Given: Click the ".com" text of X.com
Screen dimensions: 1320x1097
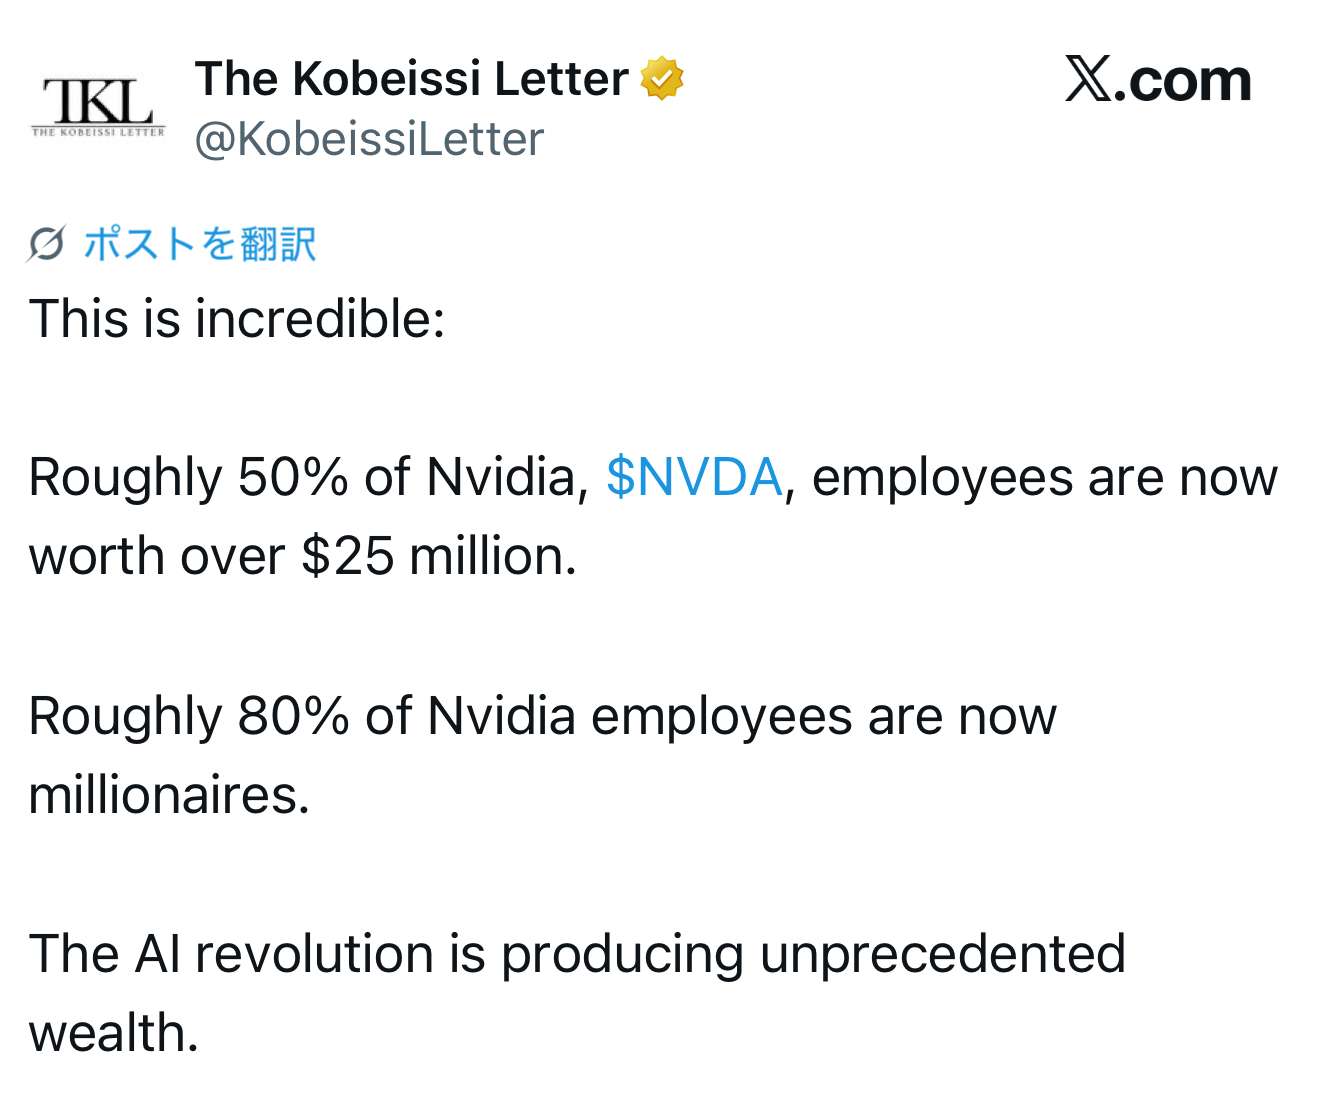Looking at the screenshot, I should click(1183, 81).
